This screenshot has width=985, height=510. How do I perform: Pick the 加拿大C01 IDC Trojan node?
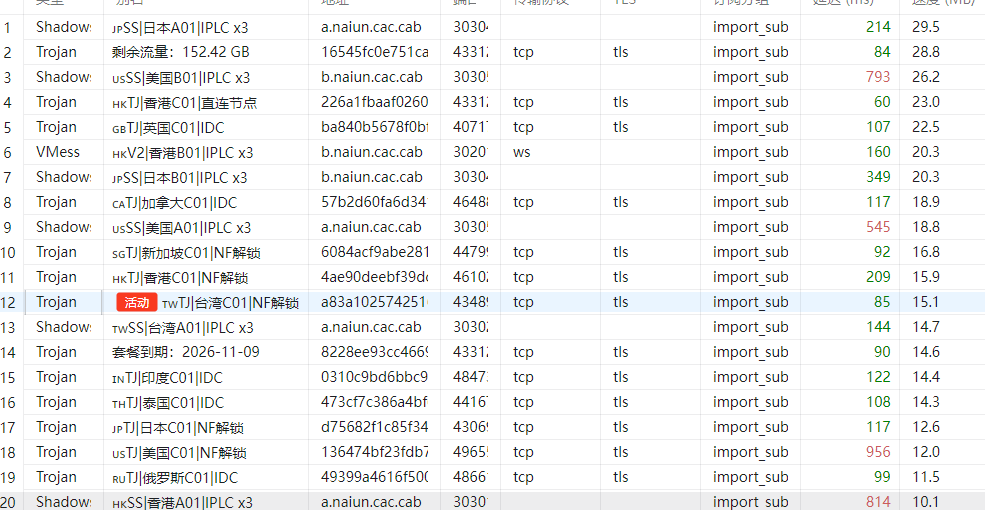pyautogui.click(x=175, y=202)
